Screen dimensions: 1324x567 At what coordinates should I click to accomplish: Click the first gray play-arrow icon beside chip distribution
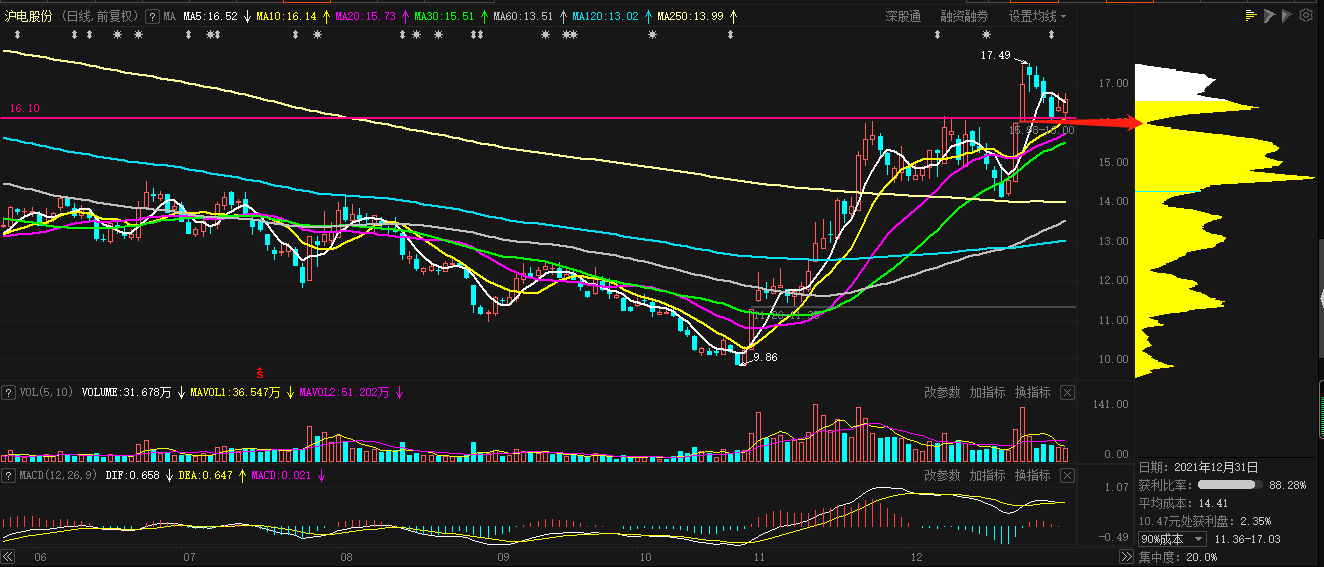[1269, 16]
